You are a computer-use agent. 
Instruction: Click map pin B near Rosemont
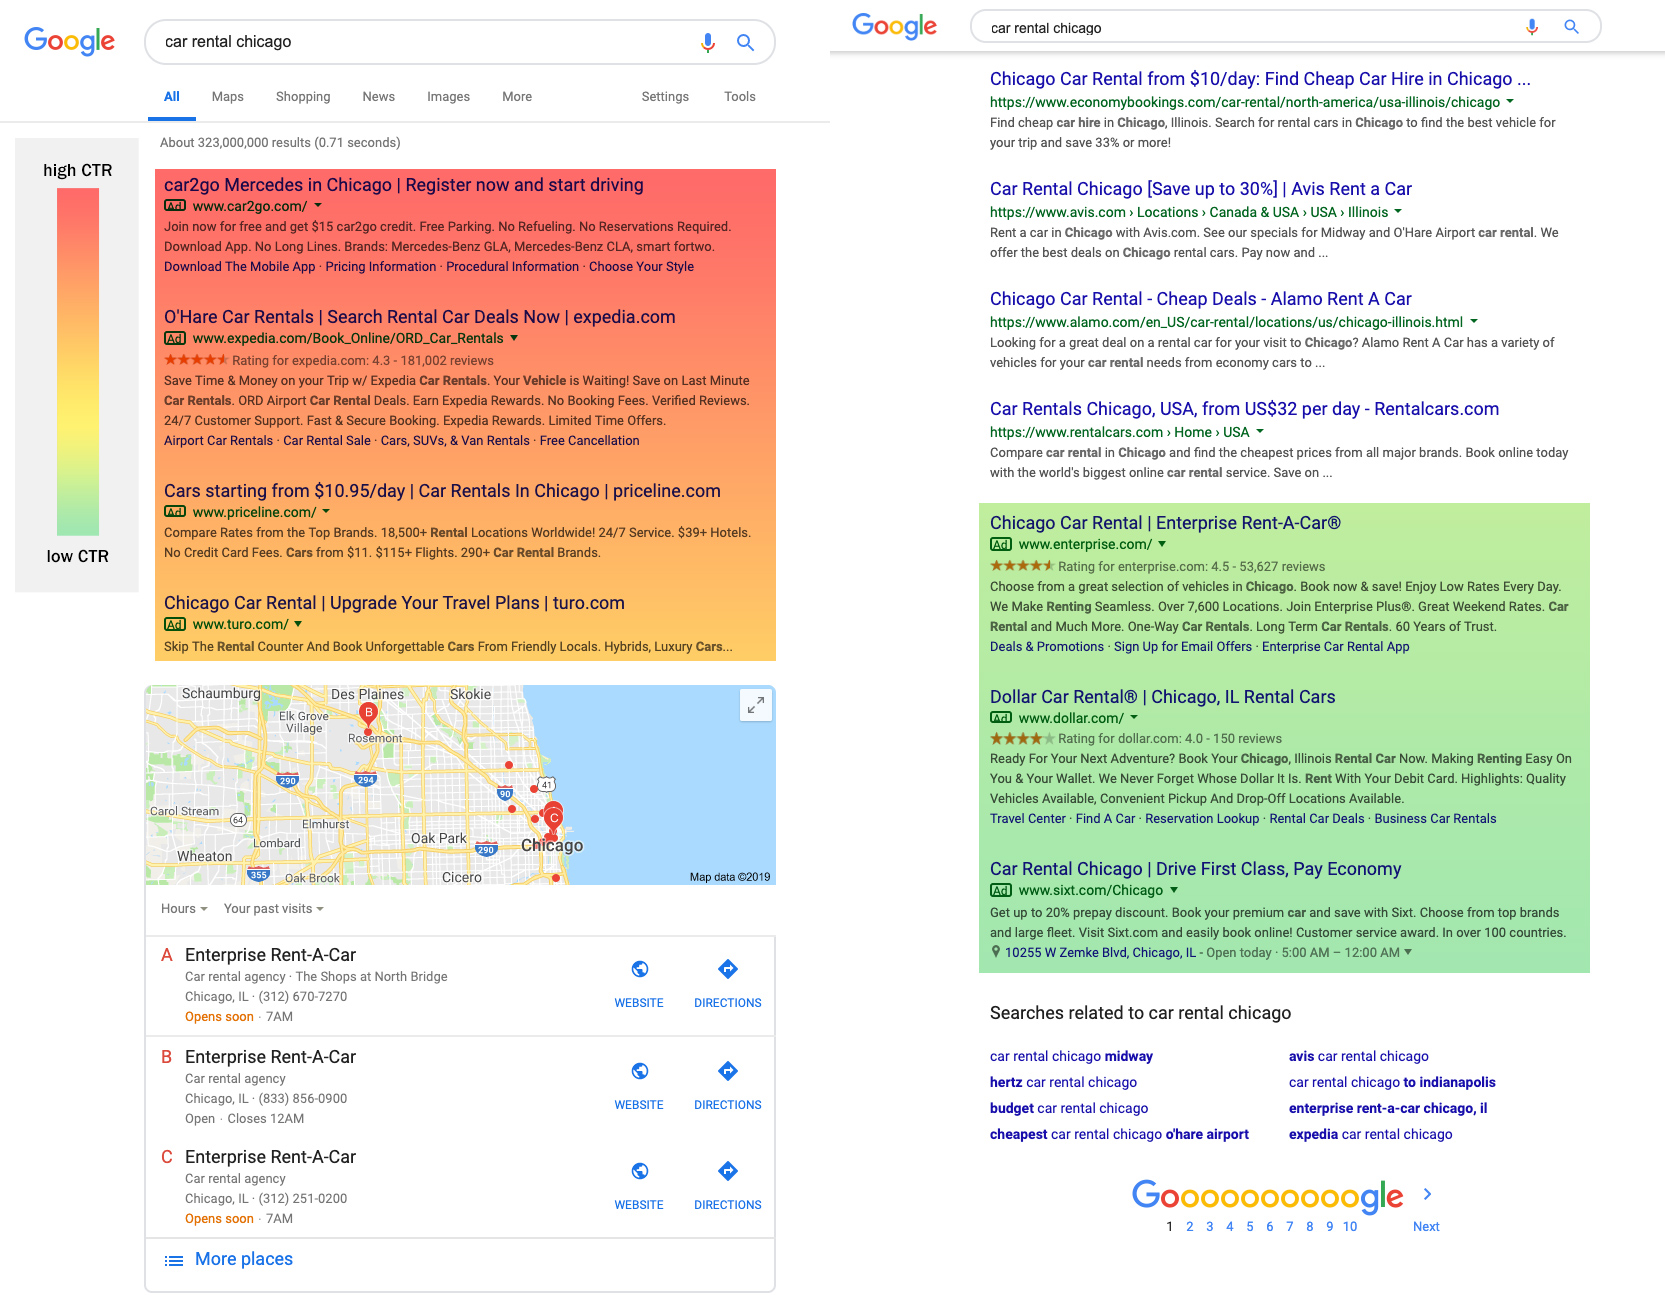coord(368,714)
